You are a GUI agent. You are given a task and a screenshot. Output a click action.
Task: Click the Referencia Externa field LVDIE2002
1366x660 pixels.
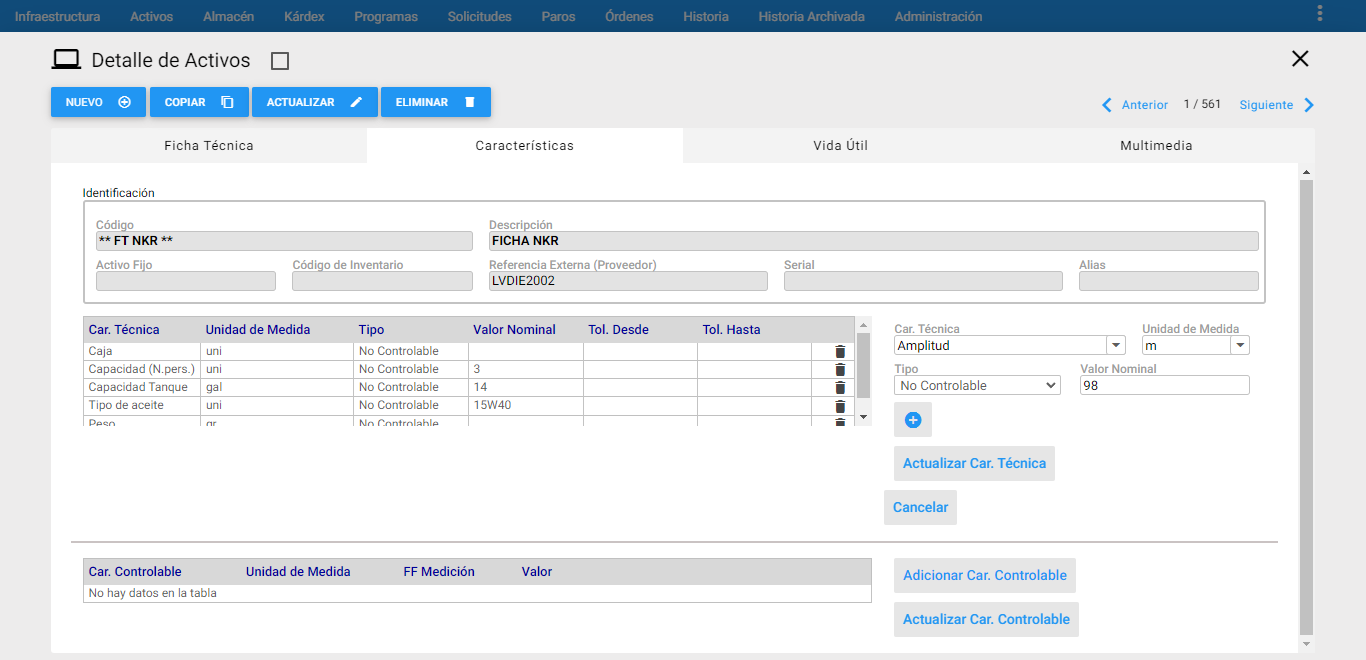[x=628, y=281]
